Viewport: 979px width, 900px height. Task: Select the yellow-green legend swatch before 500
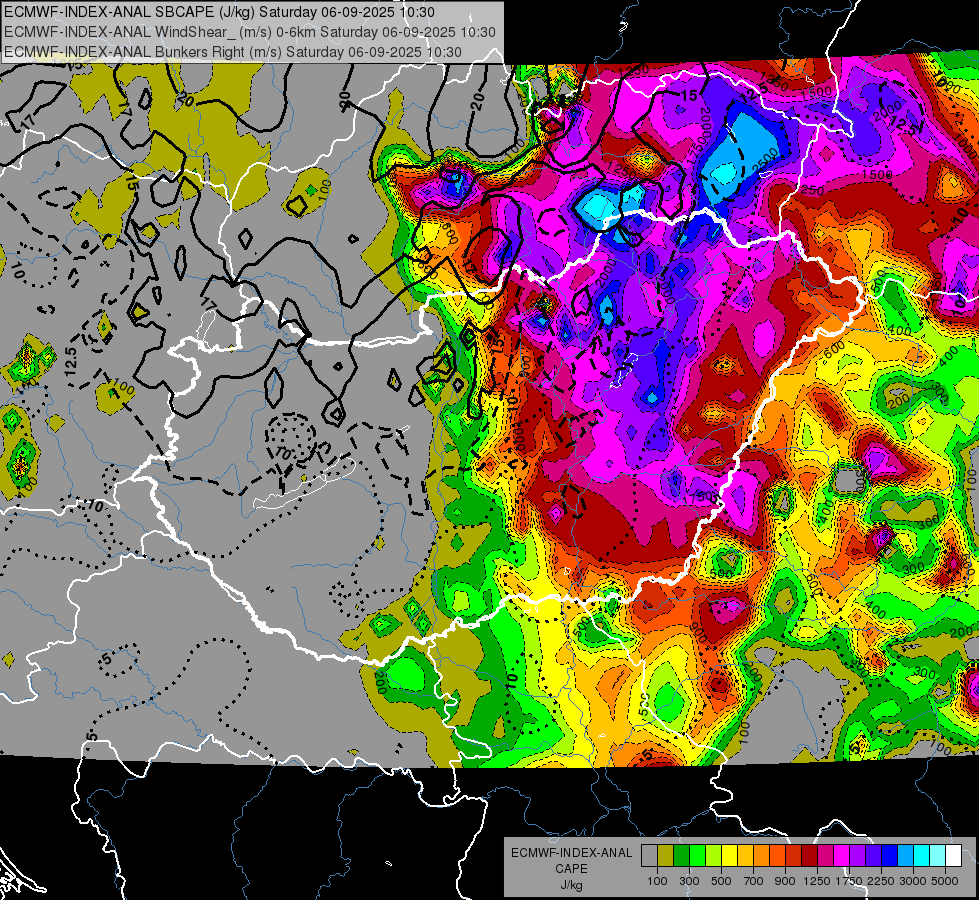[713, 856]
